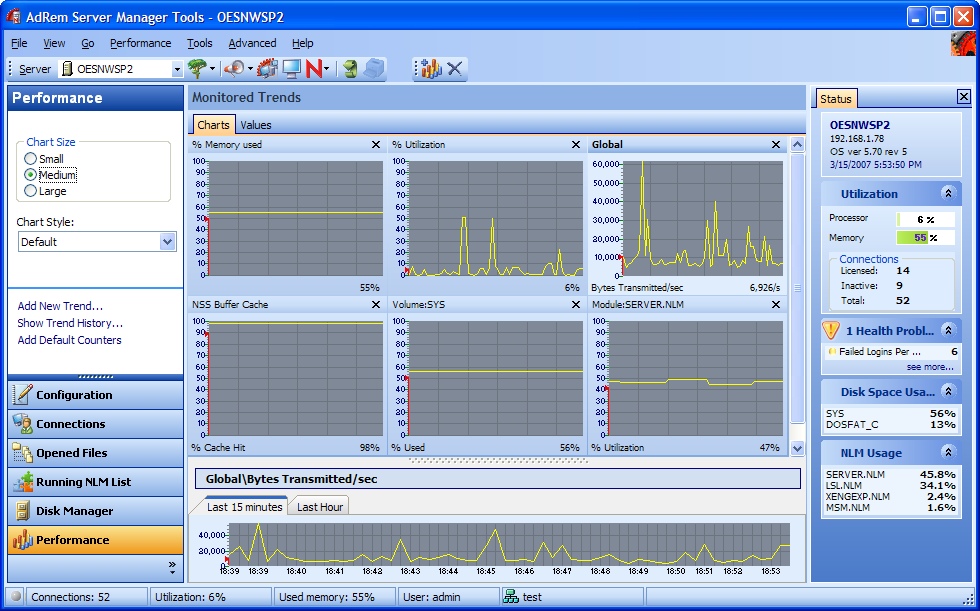Image resolution: width=980 pixels, height=611 pixels.
Task: Open the Performance navigation button
Action: point(96,540)
